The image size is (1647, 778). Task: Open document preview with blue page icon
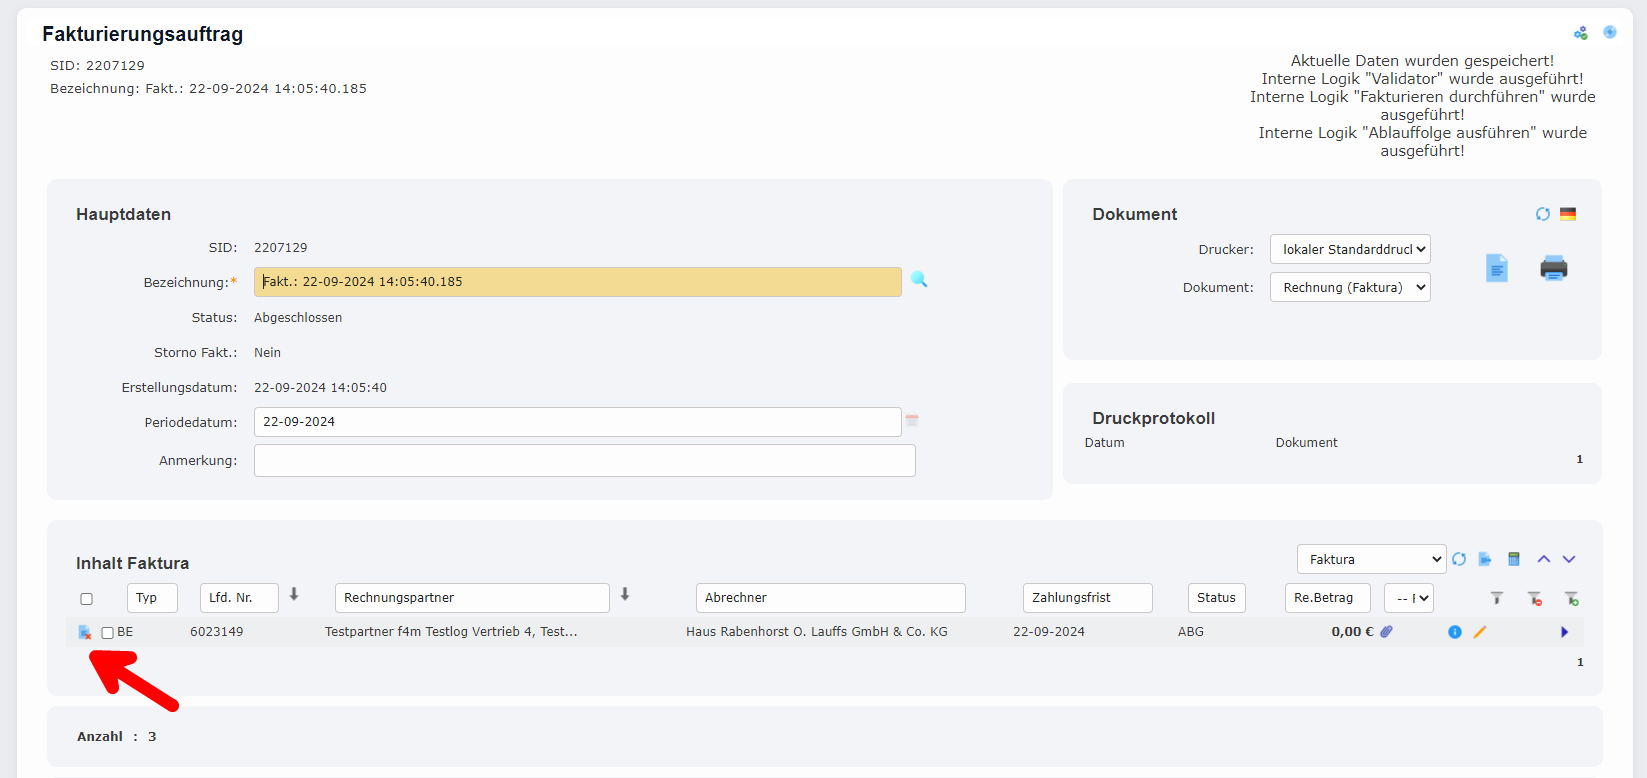(1496, 268)
